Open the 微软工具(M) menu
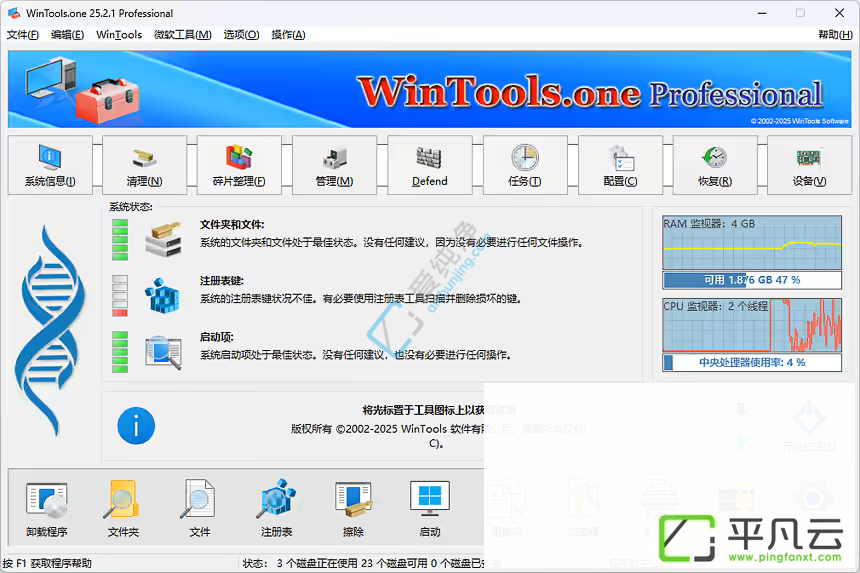860x573 pixels. [x=183, y=35]
